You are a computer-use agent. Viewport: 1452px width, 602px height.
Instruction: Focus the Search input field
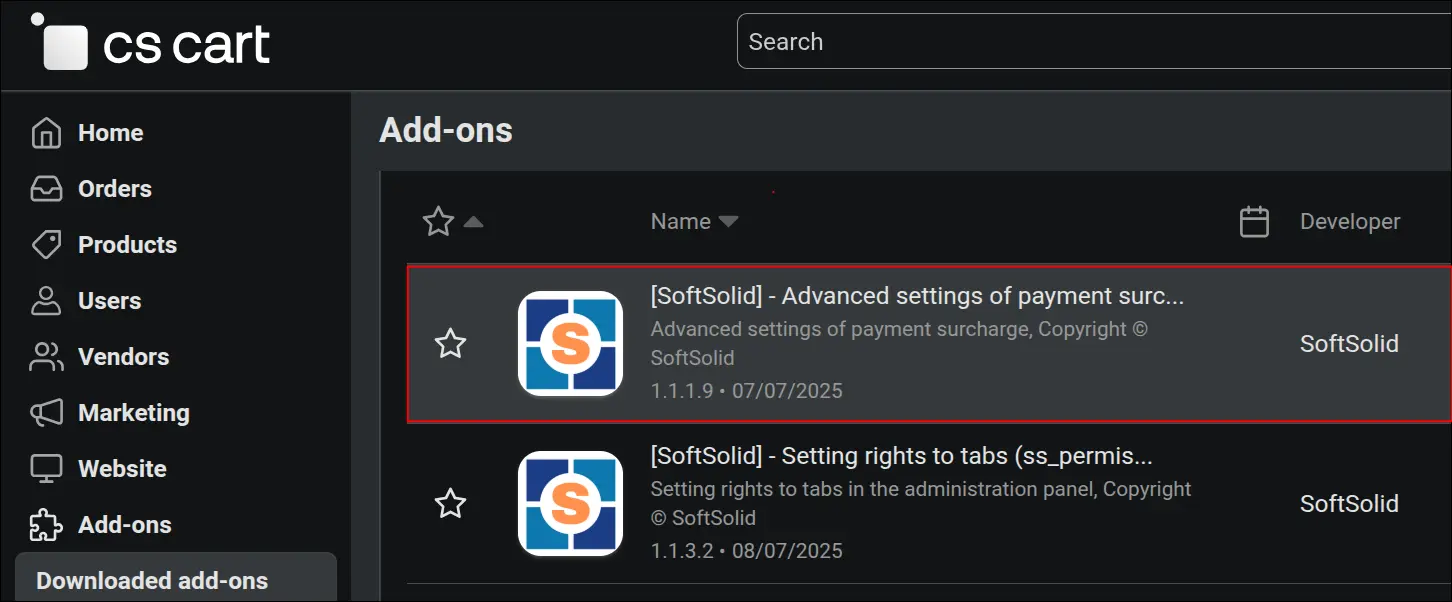click(x=1094, y=42)
